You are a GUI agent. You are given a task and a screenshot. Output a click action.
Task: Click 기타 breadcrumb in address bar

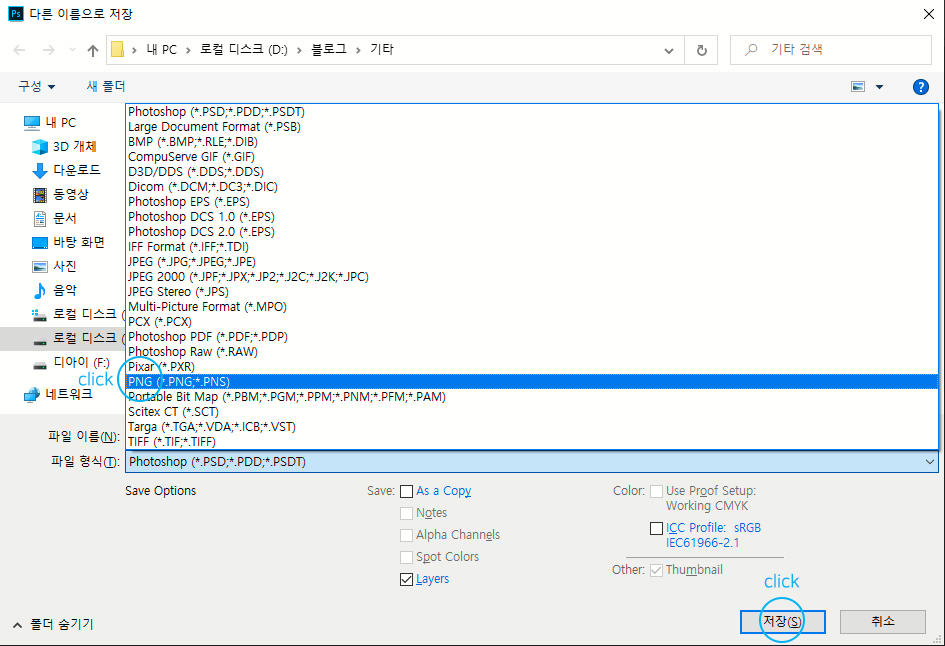381,49
